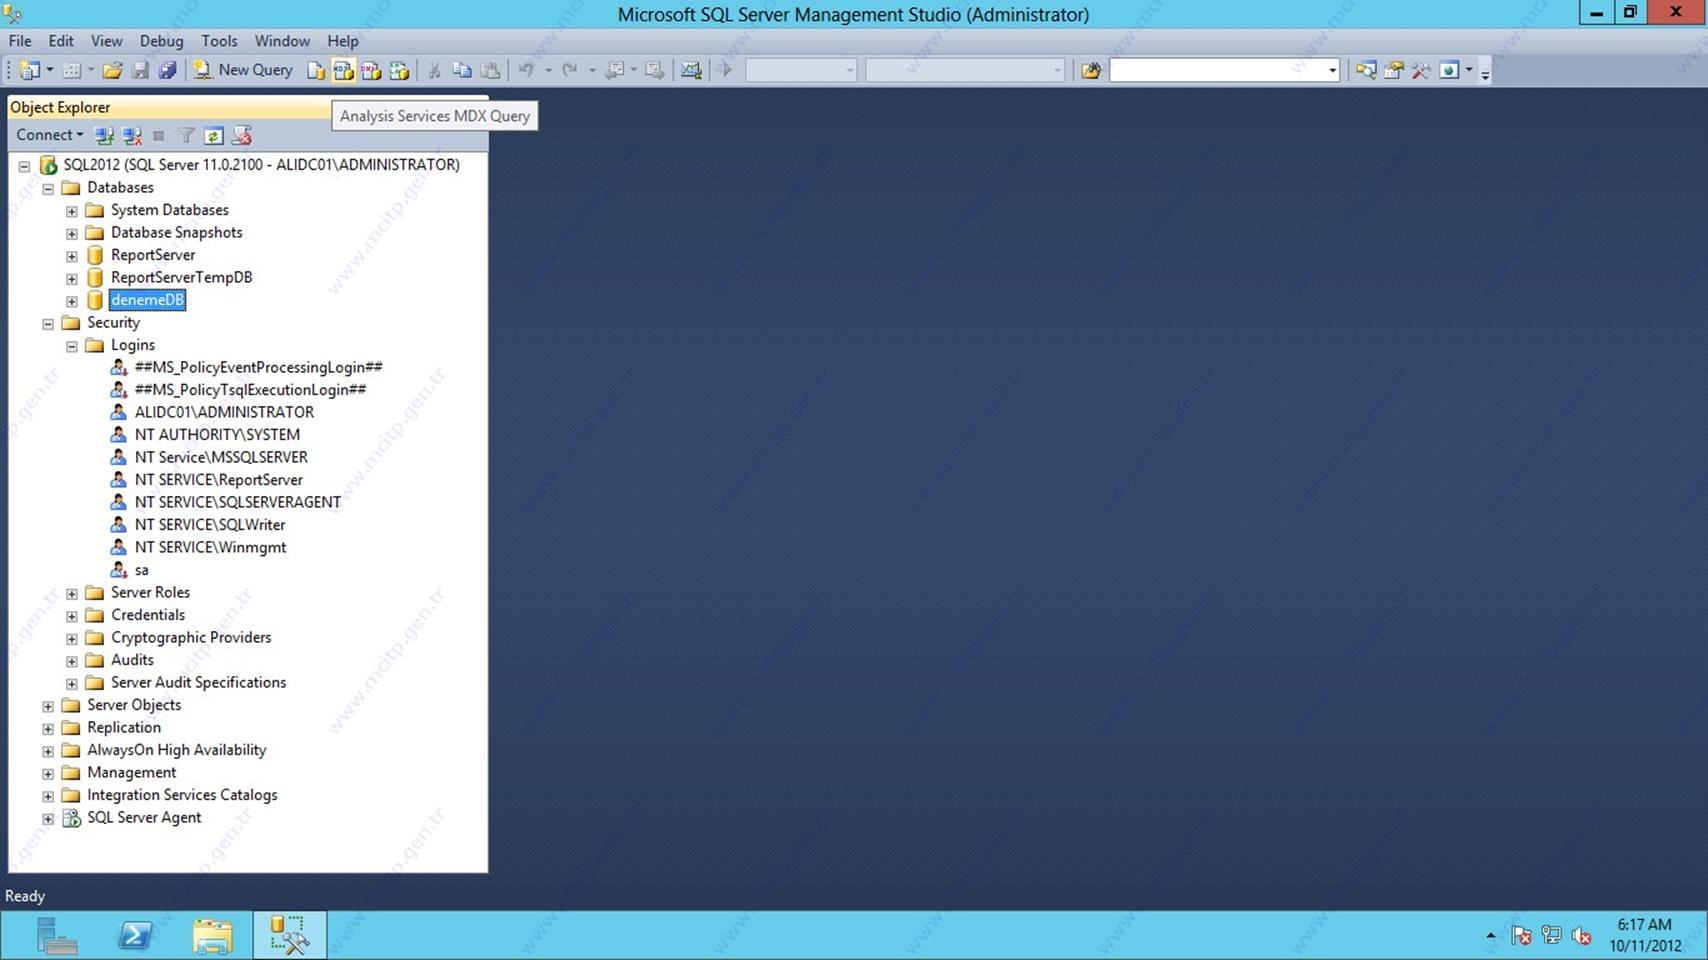Screen dimensions: 1708x960
Task: Click the clock in system tray
Action: click(1645, 935)
